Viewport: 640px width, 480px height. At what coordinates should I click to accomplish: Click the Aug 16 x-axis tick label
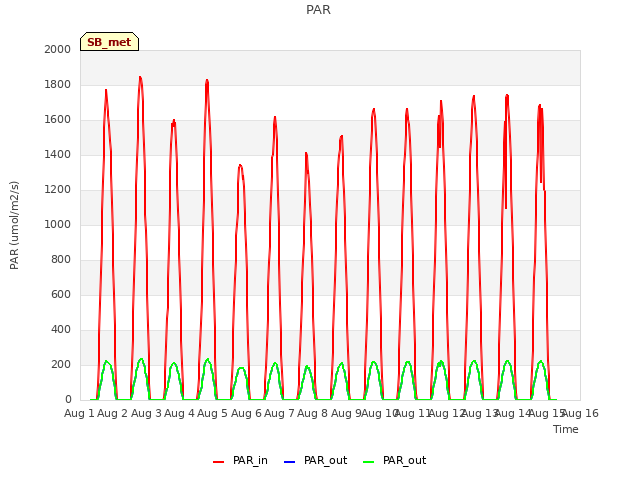pos(580,413)
